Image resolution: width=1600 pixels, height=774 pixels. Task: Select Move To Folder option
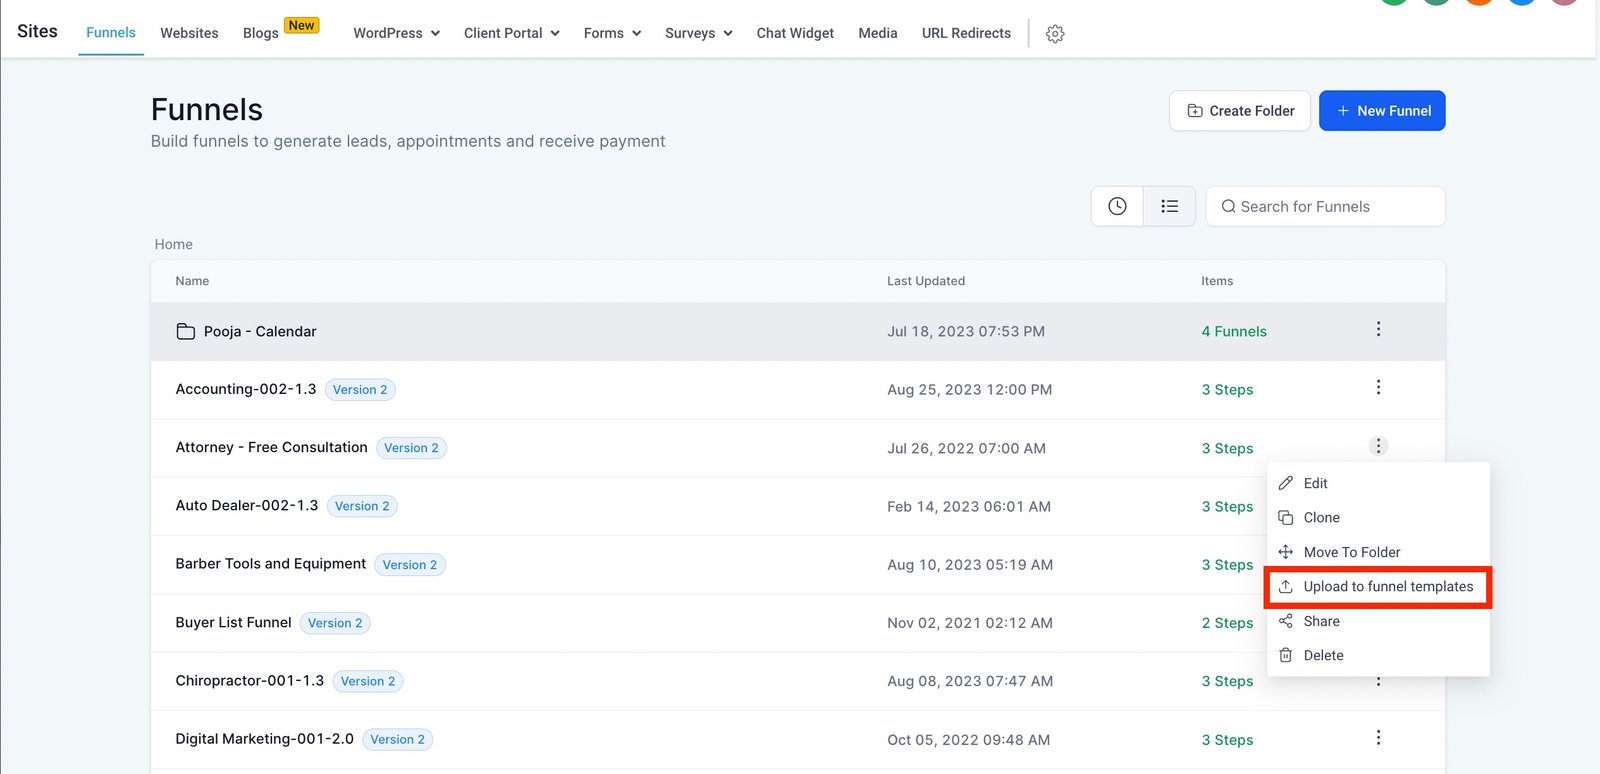(1351, 552)
